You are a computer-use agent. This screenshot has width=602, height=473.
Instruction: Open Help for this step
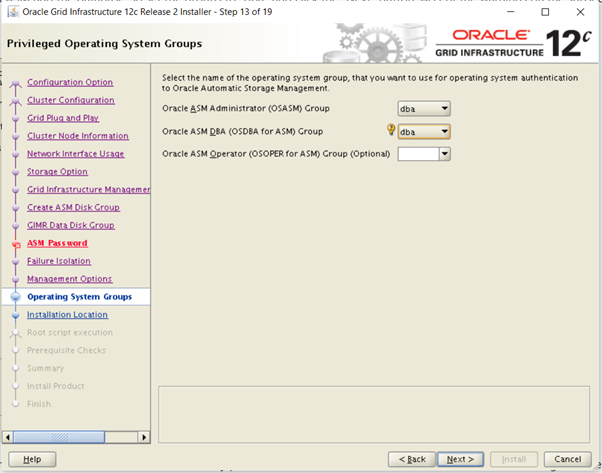tap(32, 459)
